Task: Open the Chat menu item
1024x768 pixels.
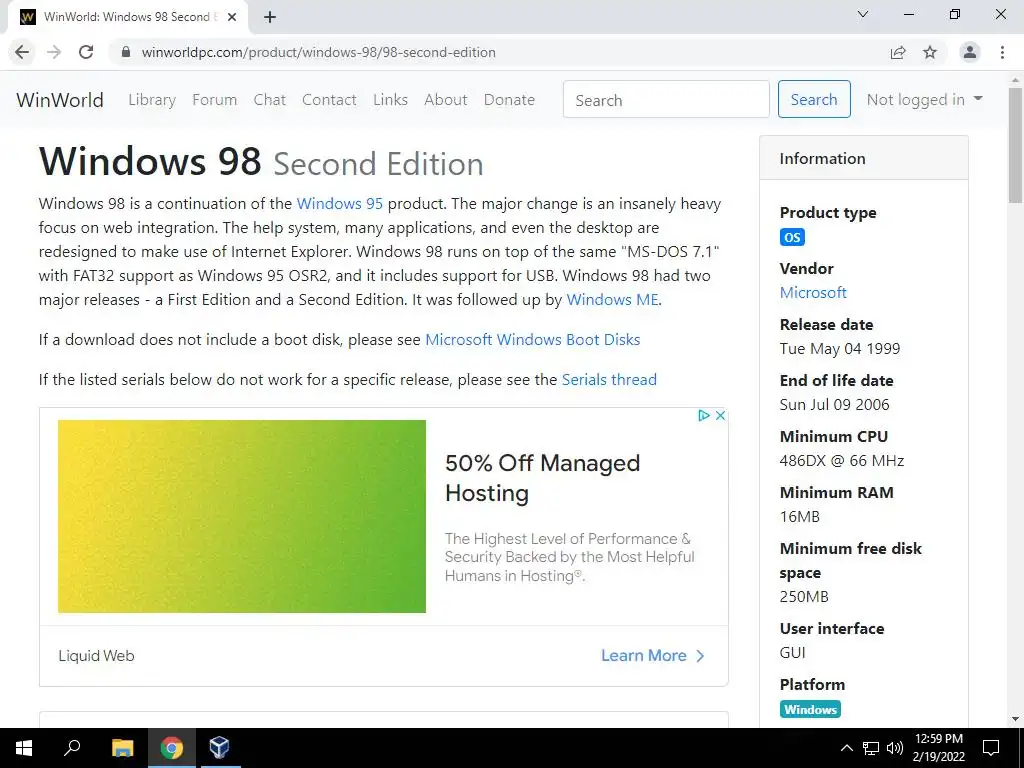Action: tap(270, 100)
